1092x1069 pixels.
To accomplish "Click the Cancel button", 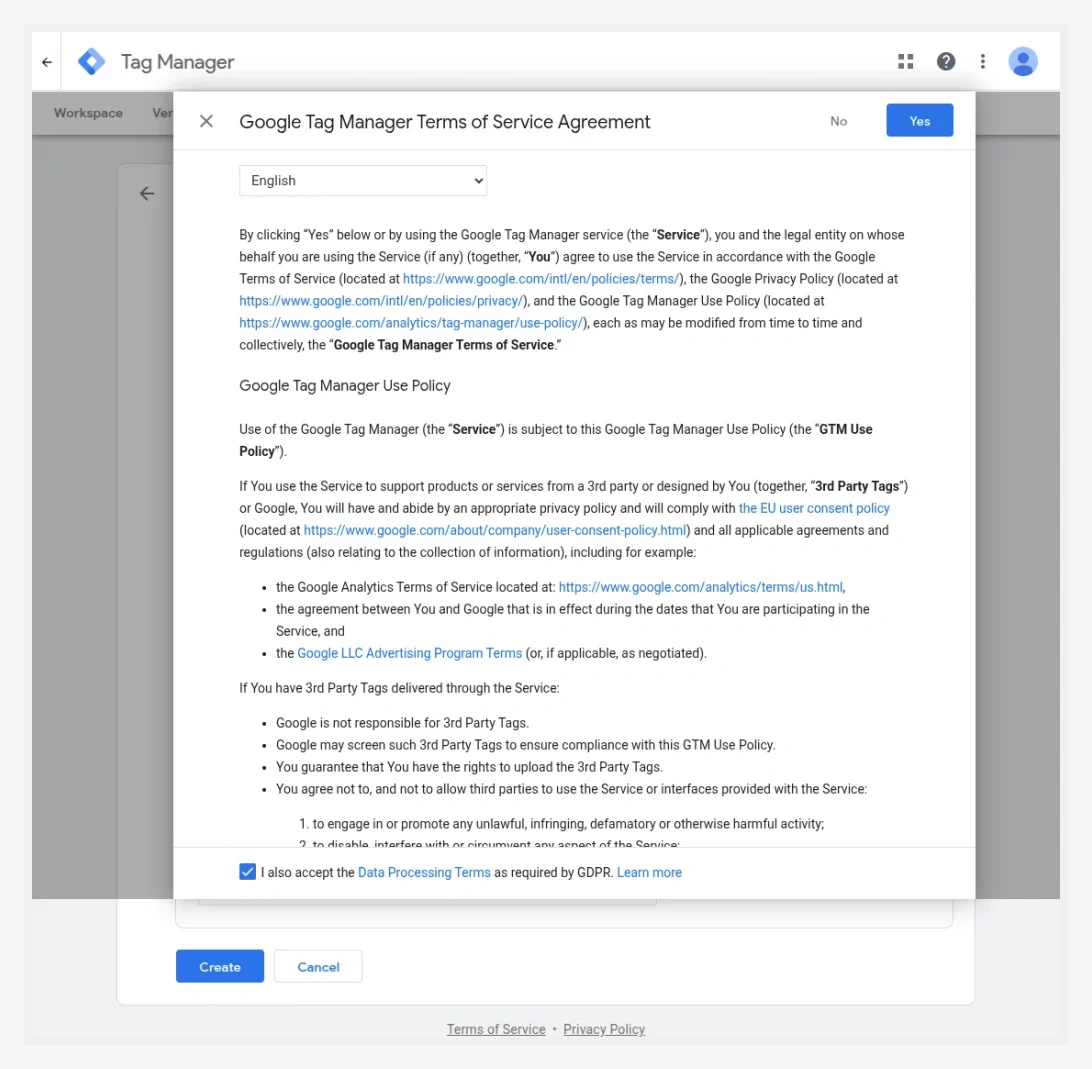I will coord(318,967).
